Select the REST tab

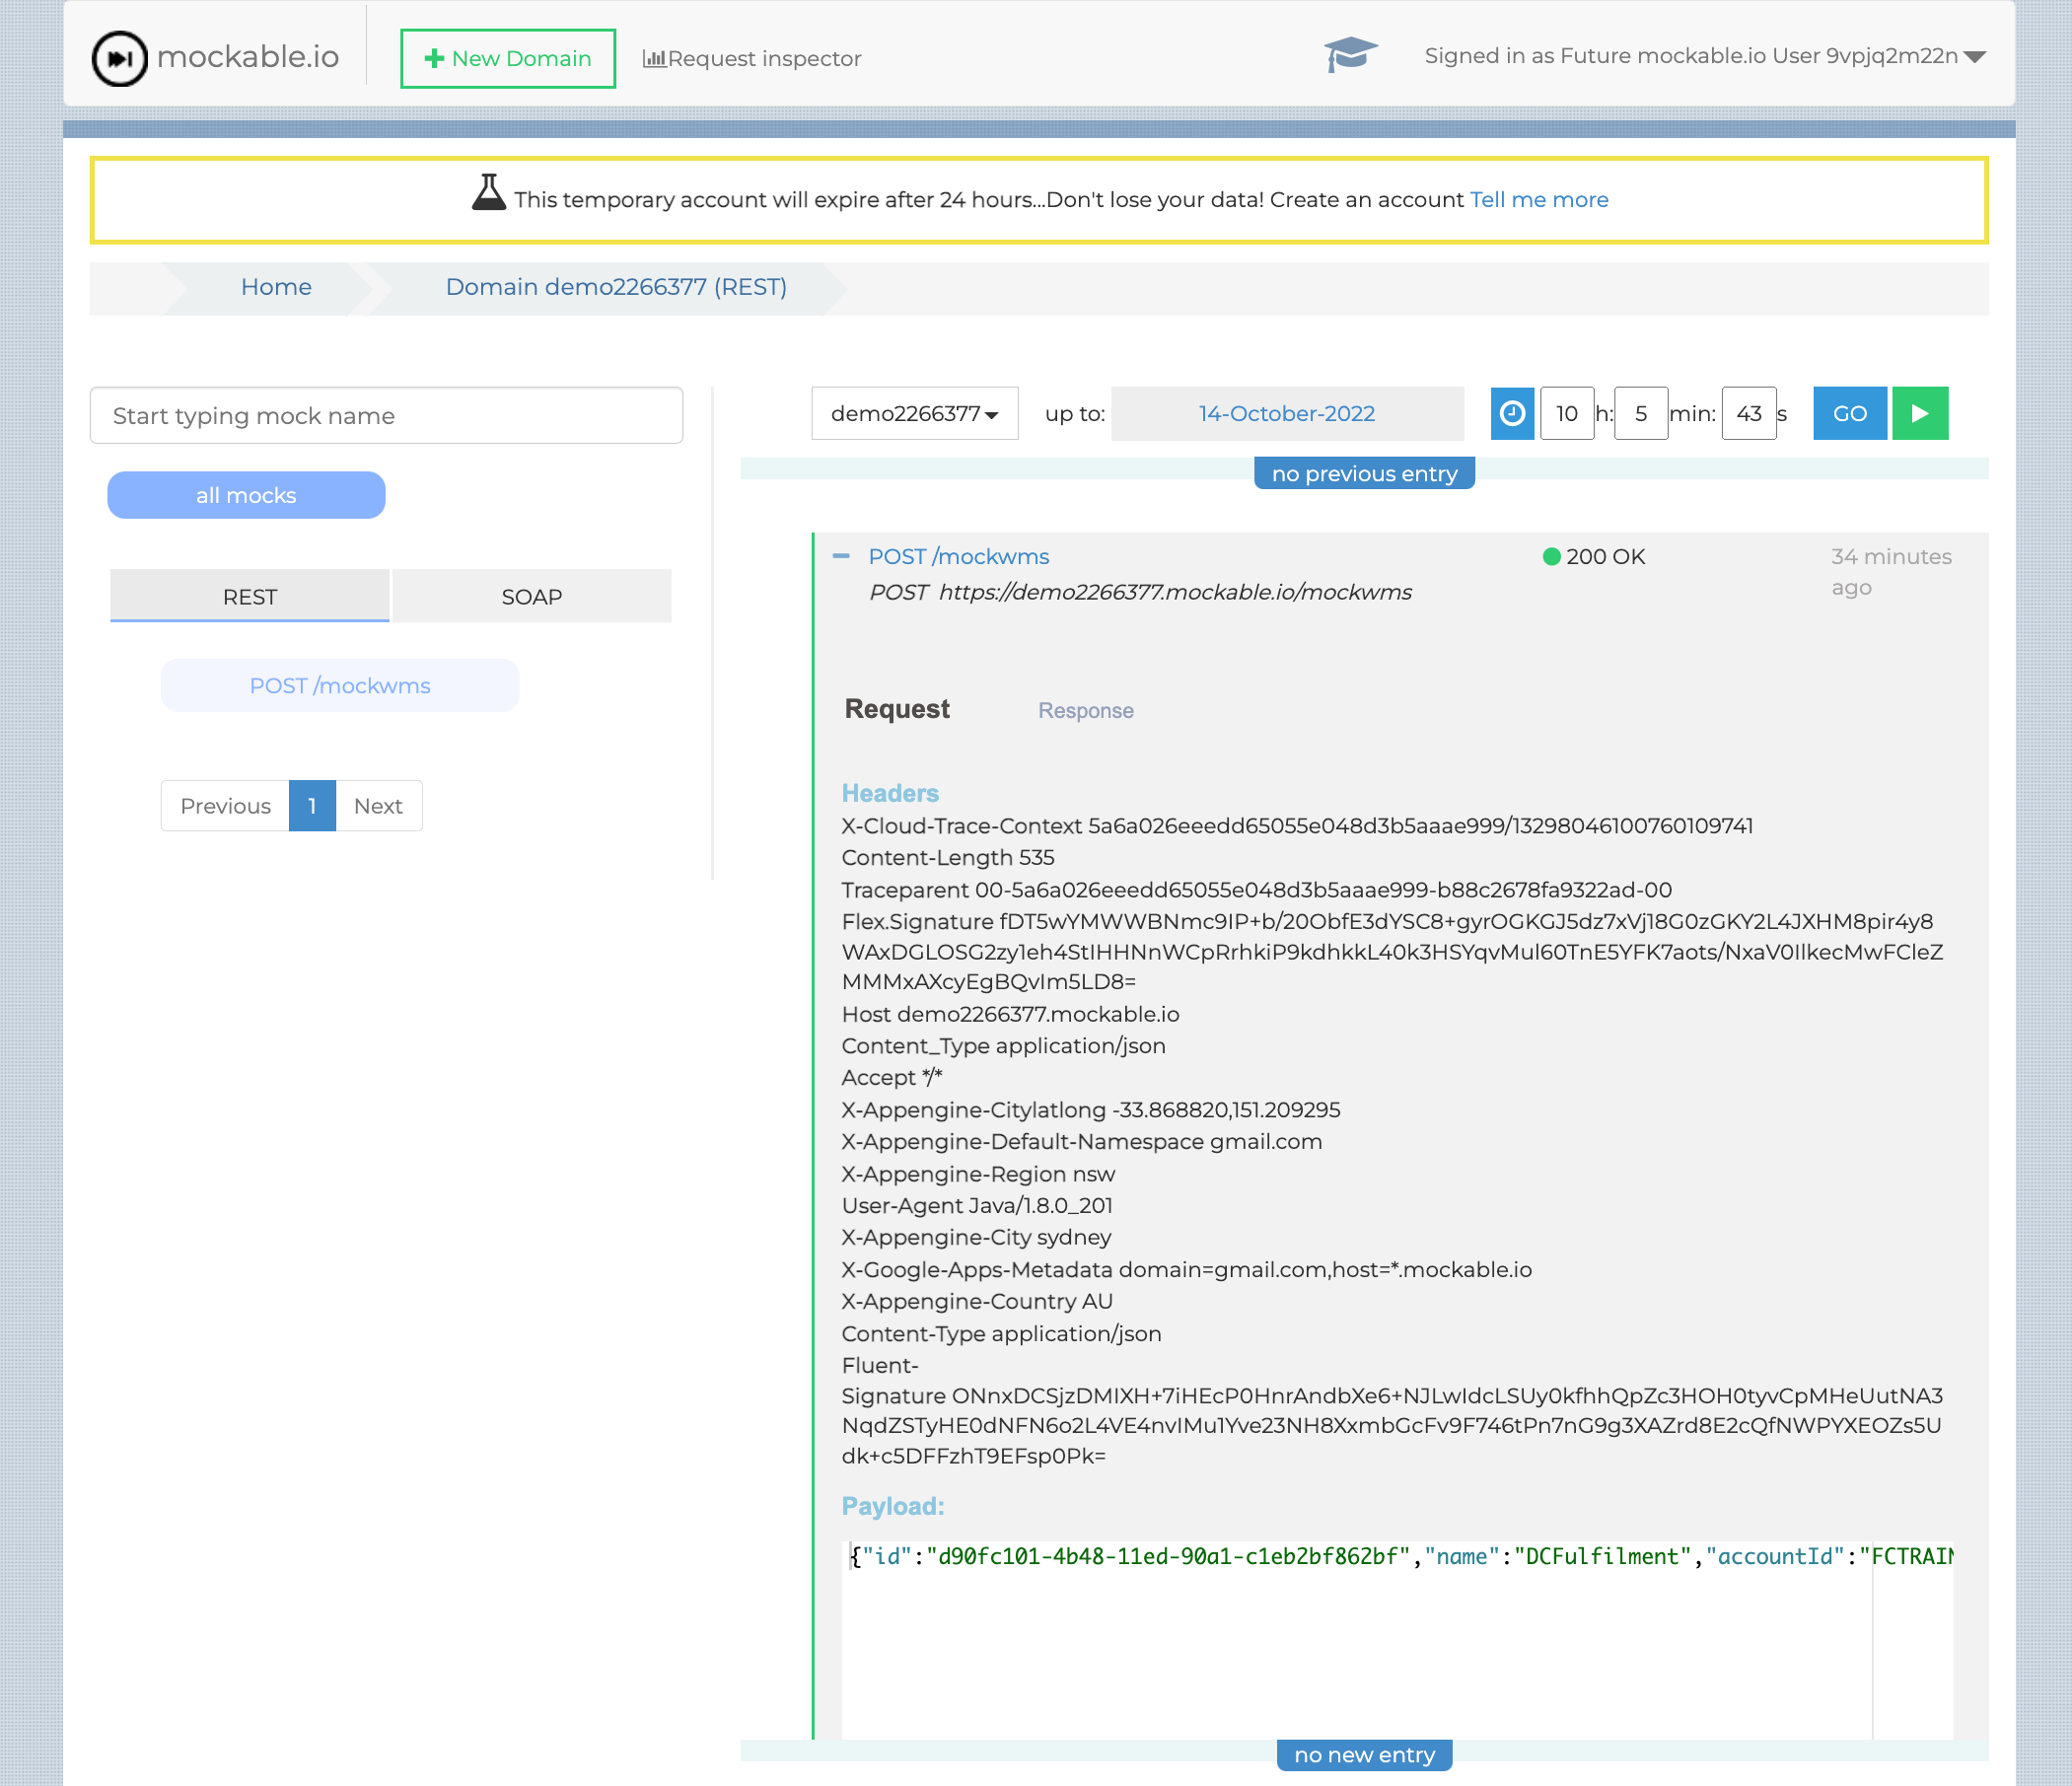point(249,596)
